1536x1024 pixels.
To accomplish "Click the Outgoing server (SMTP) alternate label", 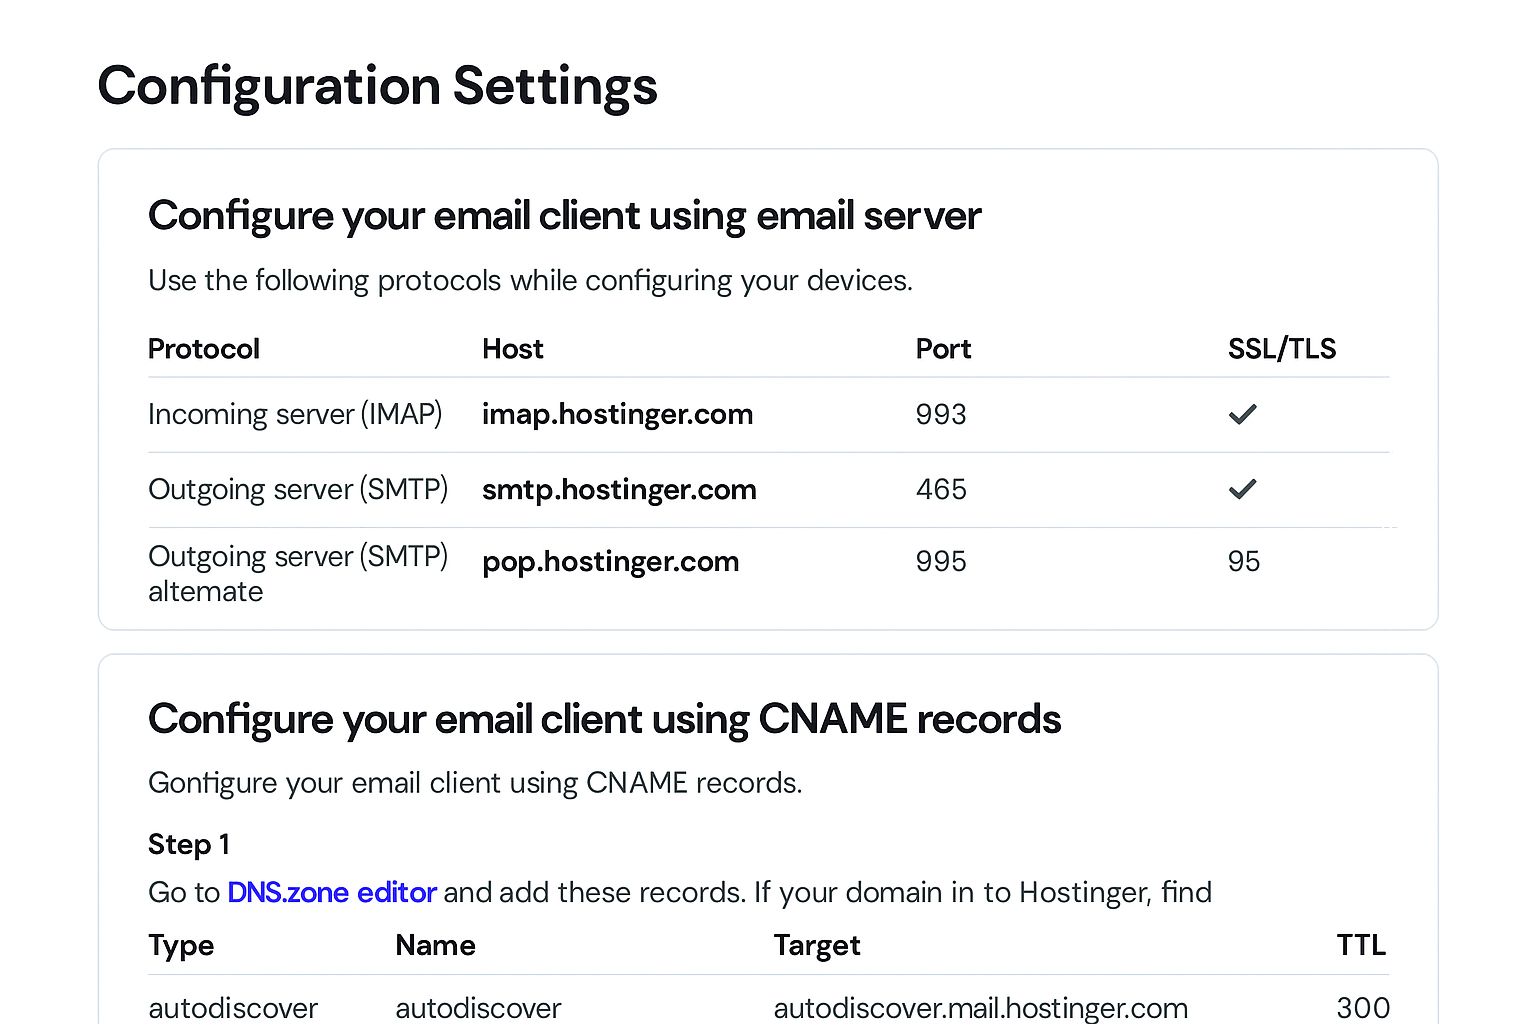I will click(298, 573).
